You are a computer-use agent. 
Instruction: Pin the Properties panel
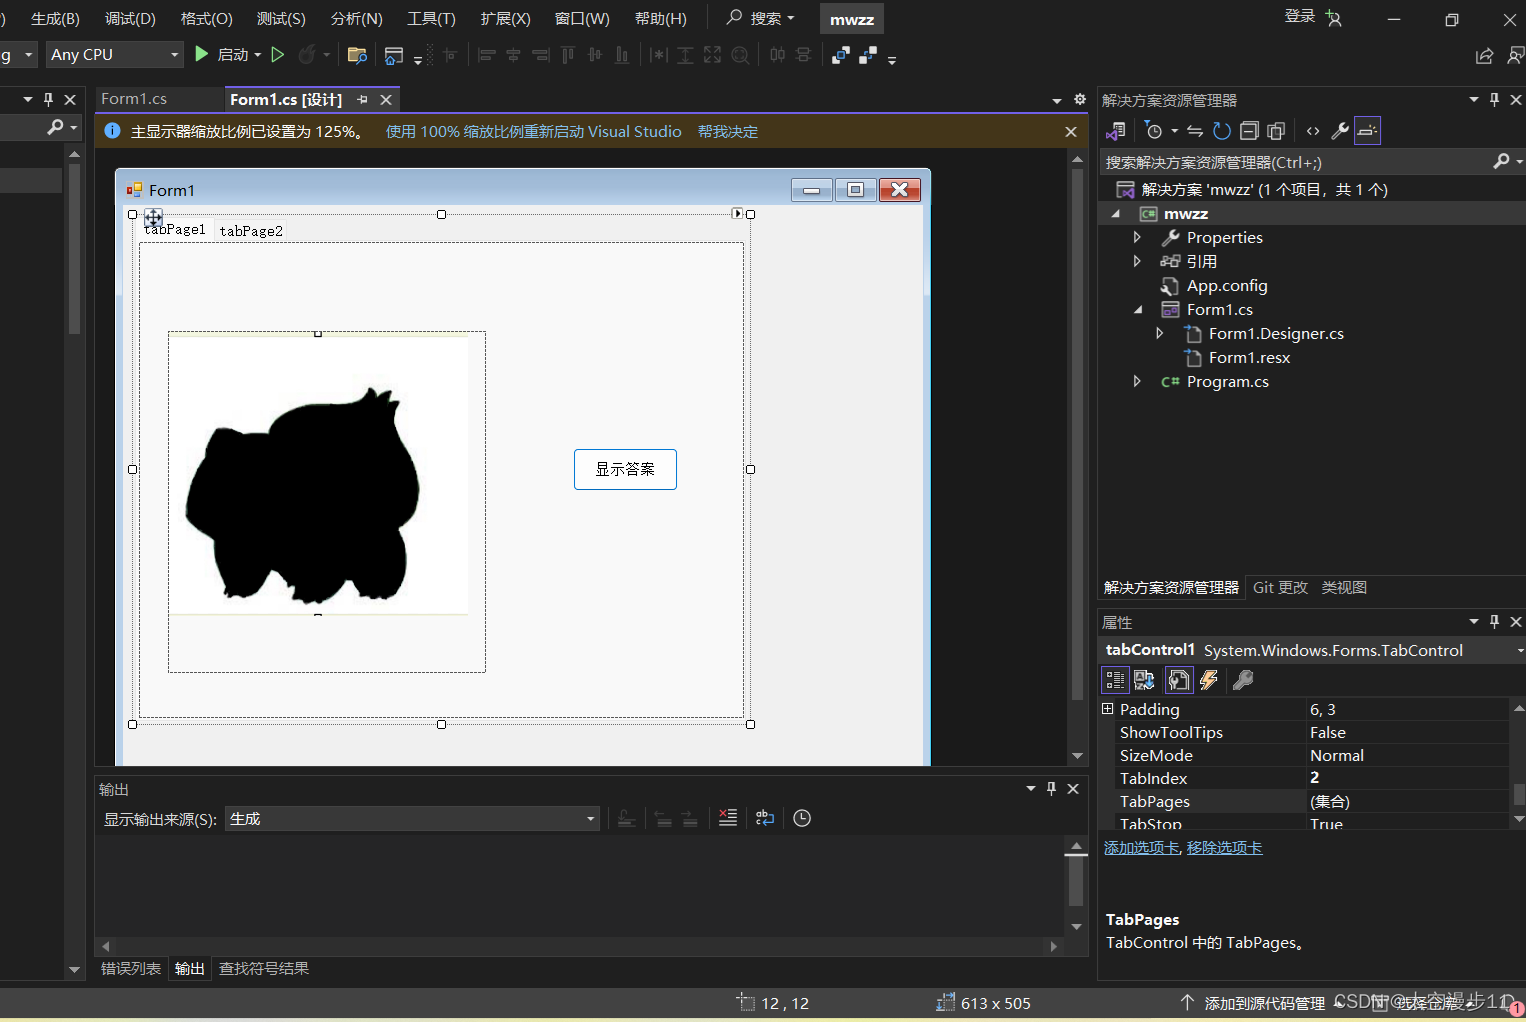pyautogui.click(x=1494, y=621)
